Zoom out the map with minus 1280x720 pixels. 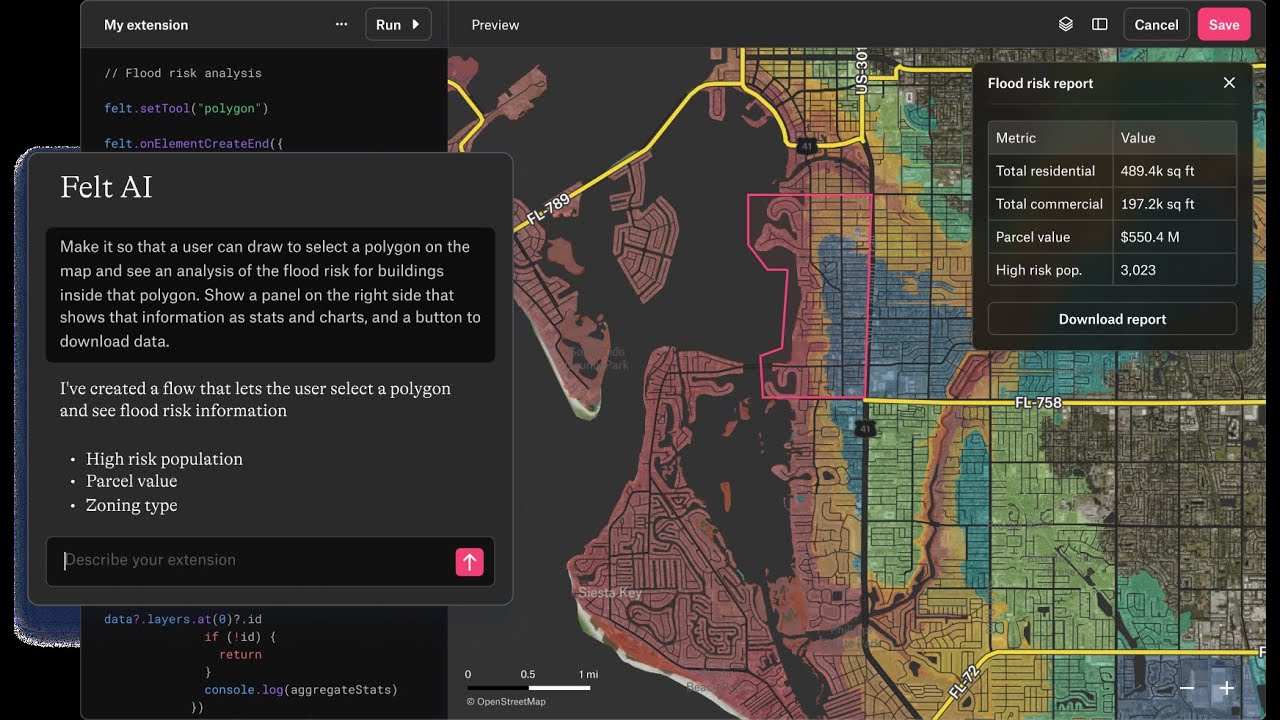coord(1187,688)
